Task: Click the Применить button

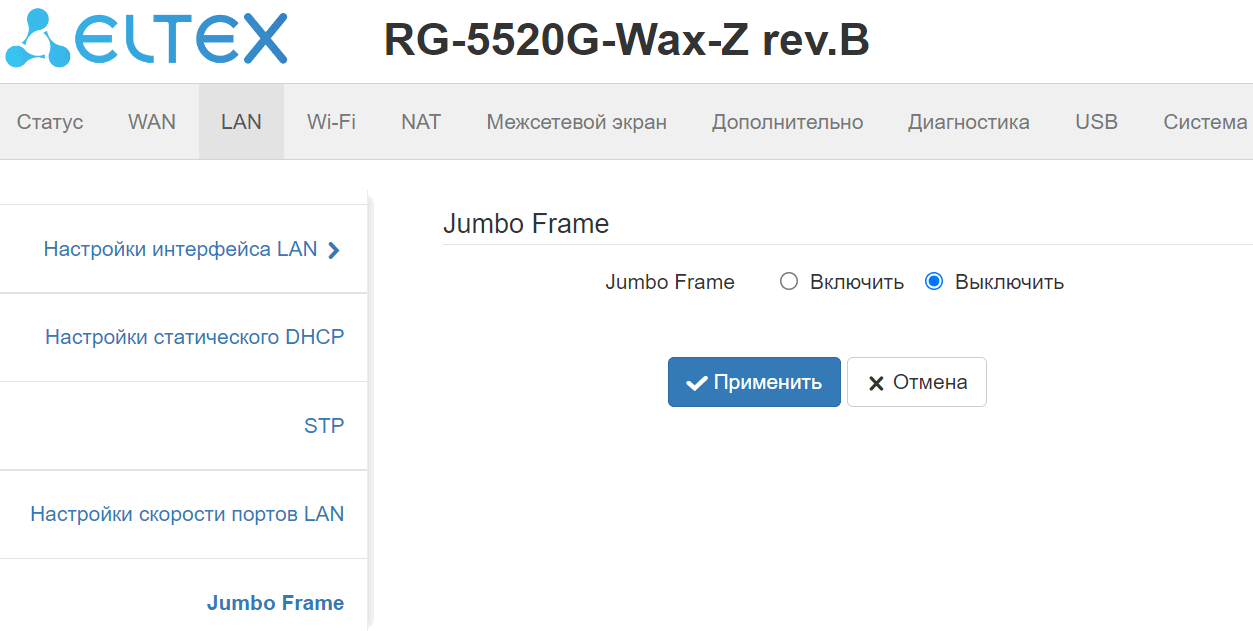Action: (x=754, y=382)
